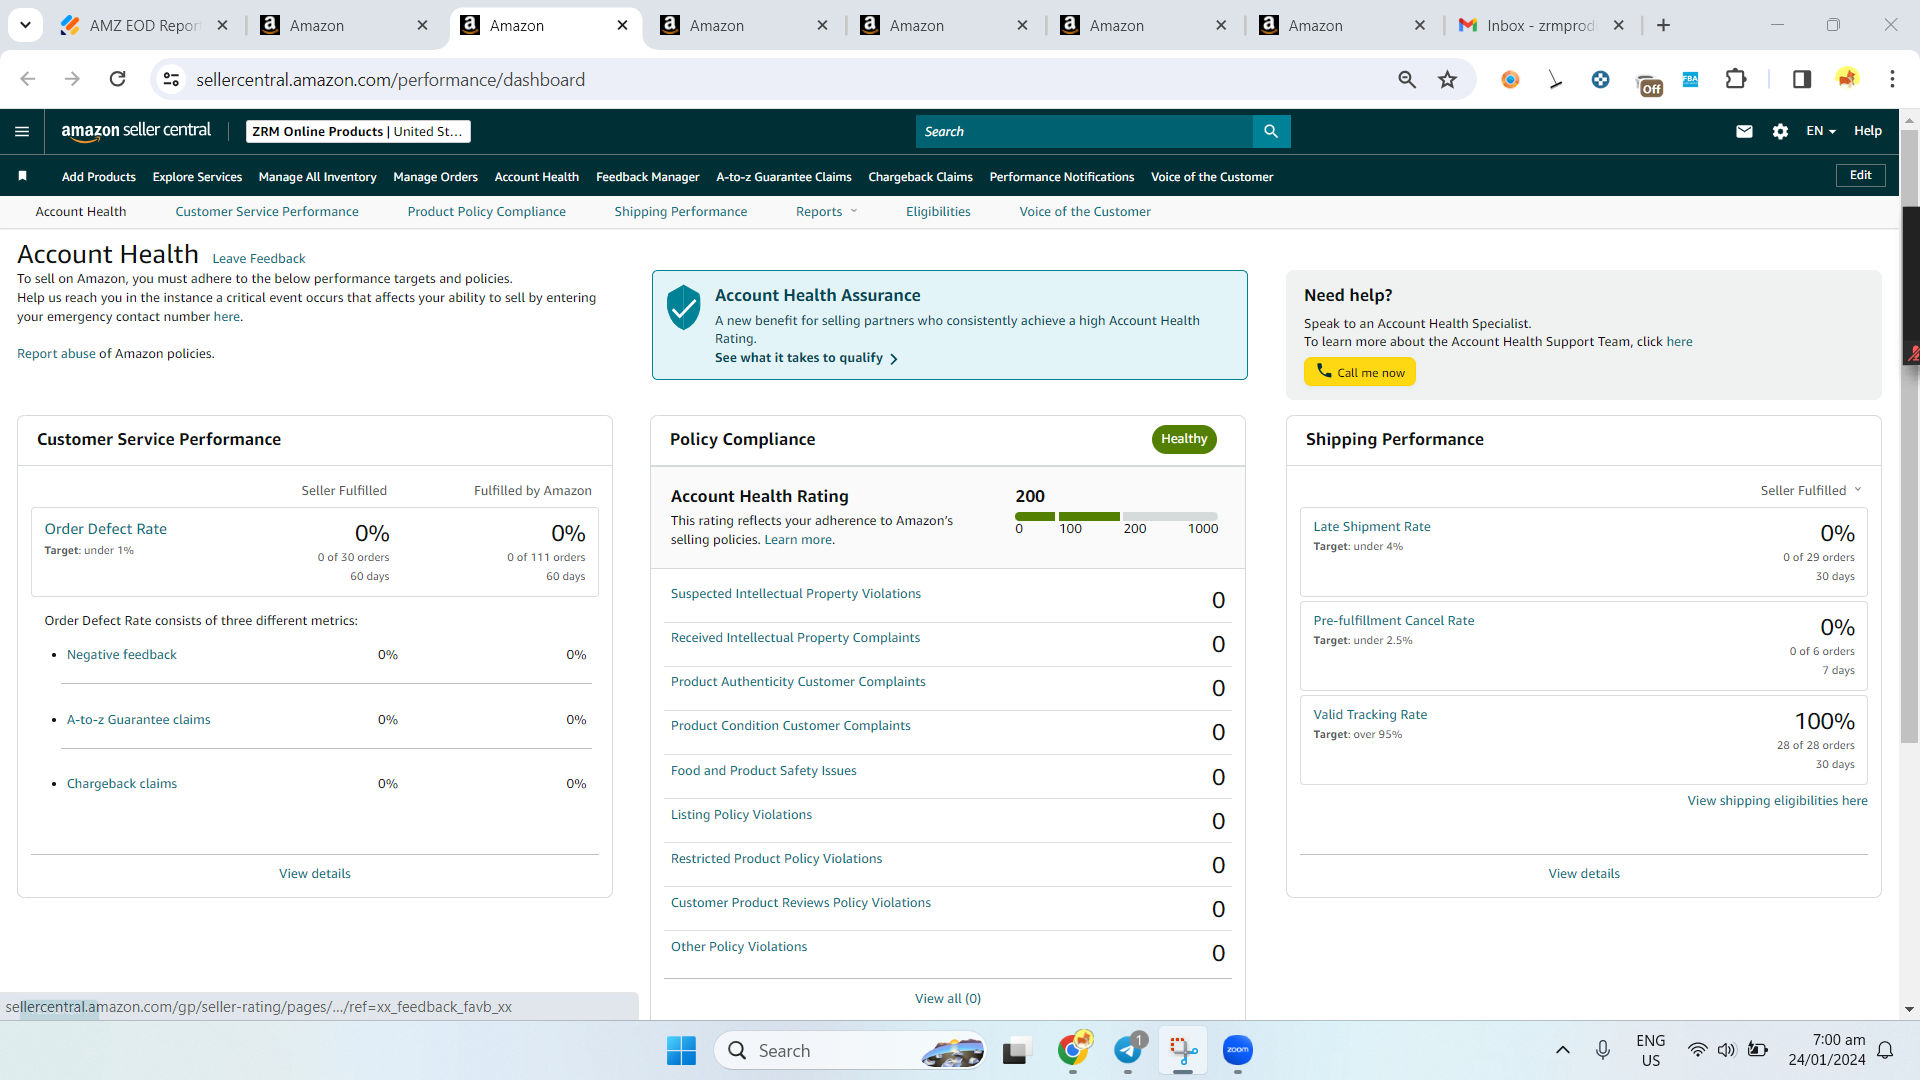Open the browser extensions puzzle icon
The width and height of the screenshot is (1920, 1080).
point(1736,79)
